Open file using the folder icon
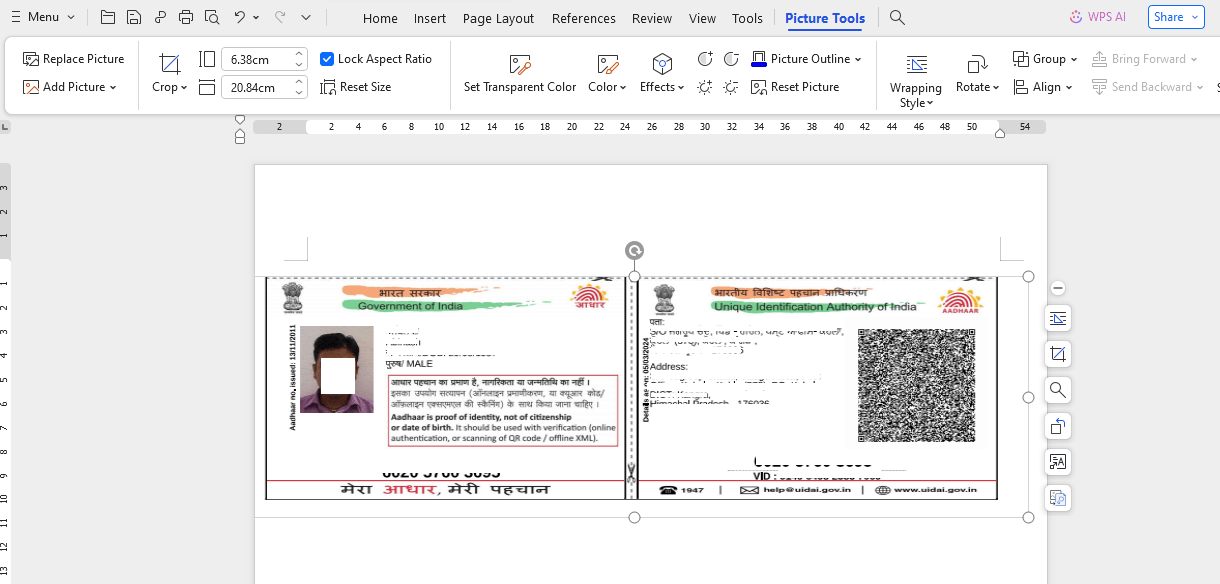Screen dimensions: 1220x584 pyautogui.click(x=108, y=17)
